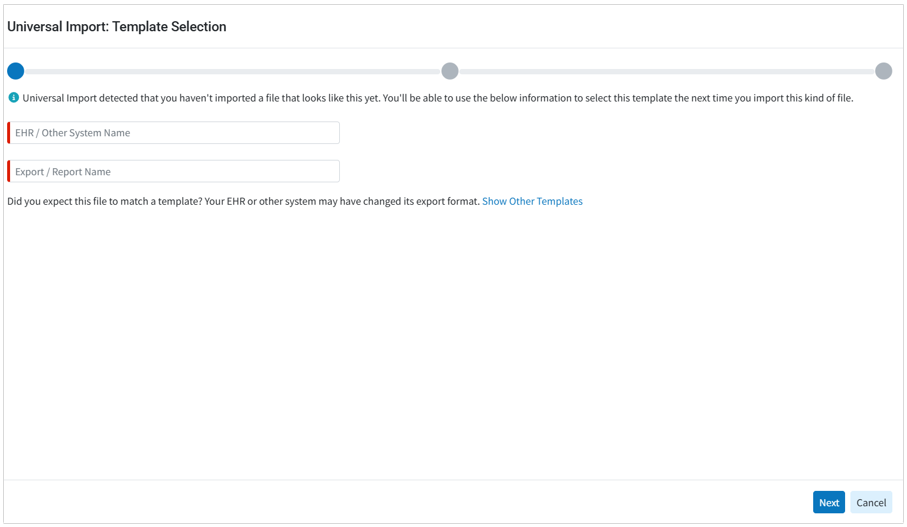Click the empty footer area left of Next
The width and height of the screenshot is (907, 527).
[x=400, y=502]
